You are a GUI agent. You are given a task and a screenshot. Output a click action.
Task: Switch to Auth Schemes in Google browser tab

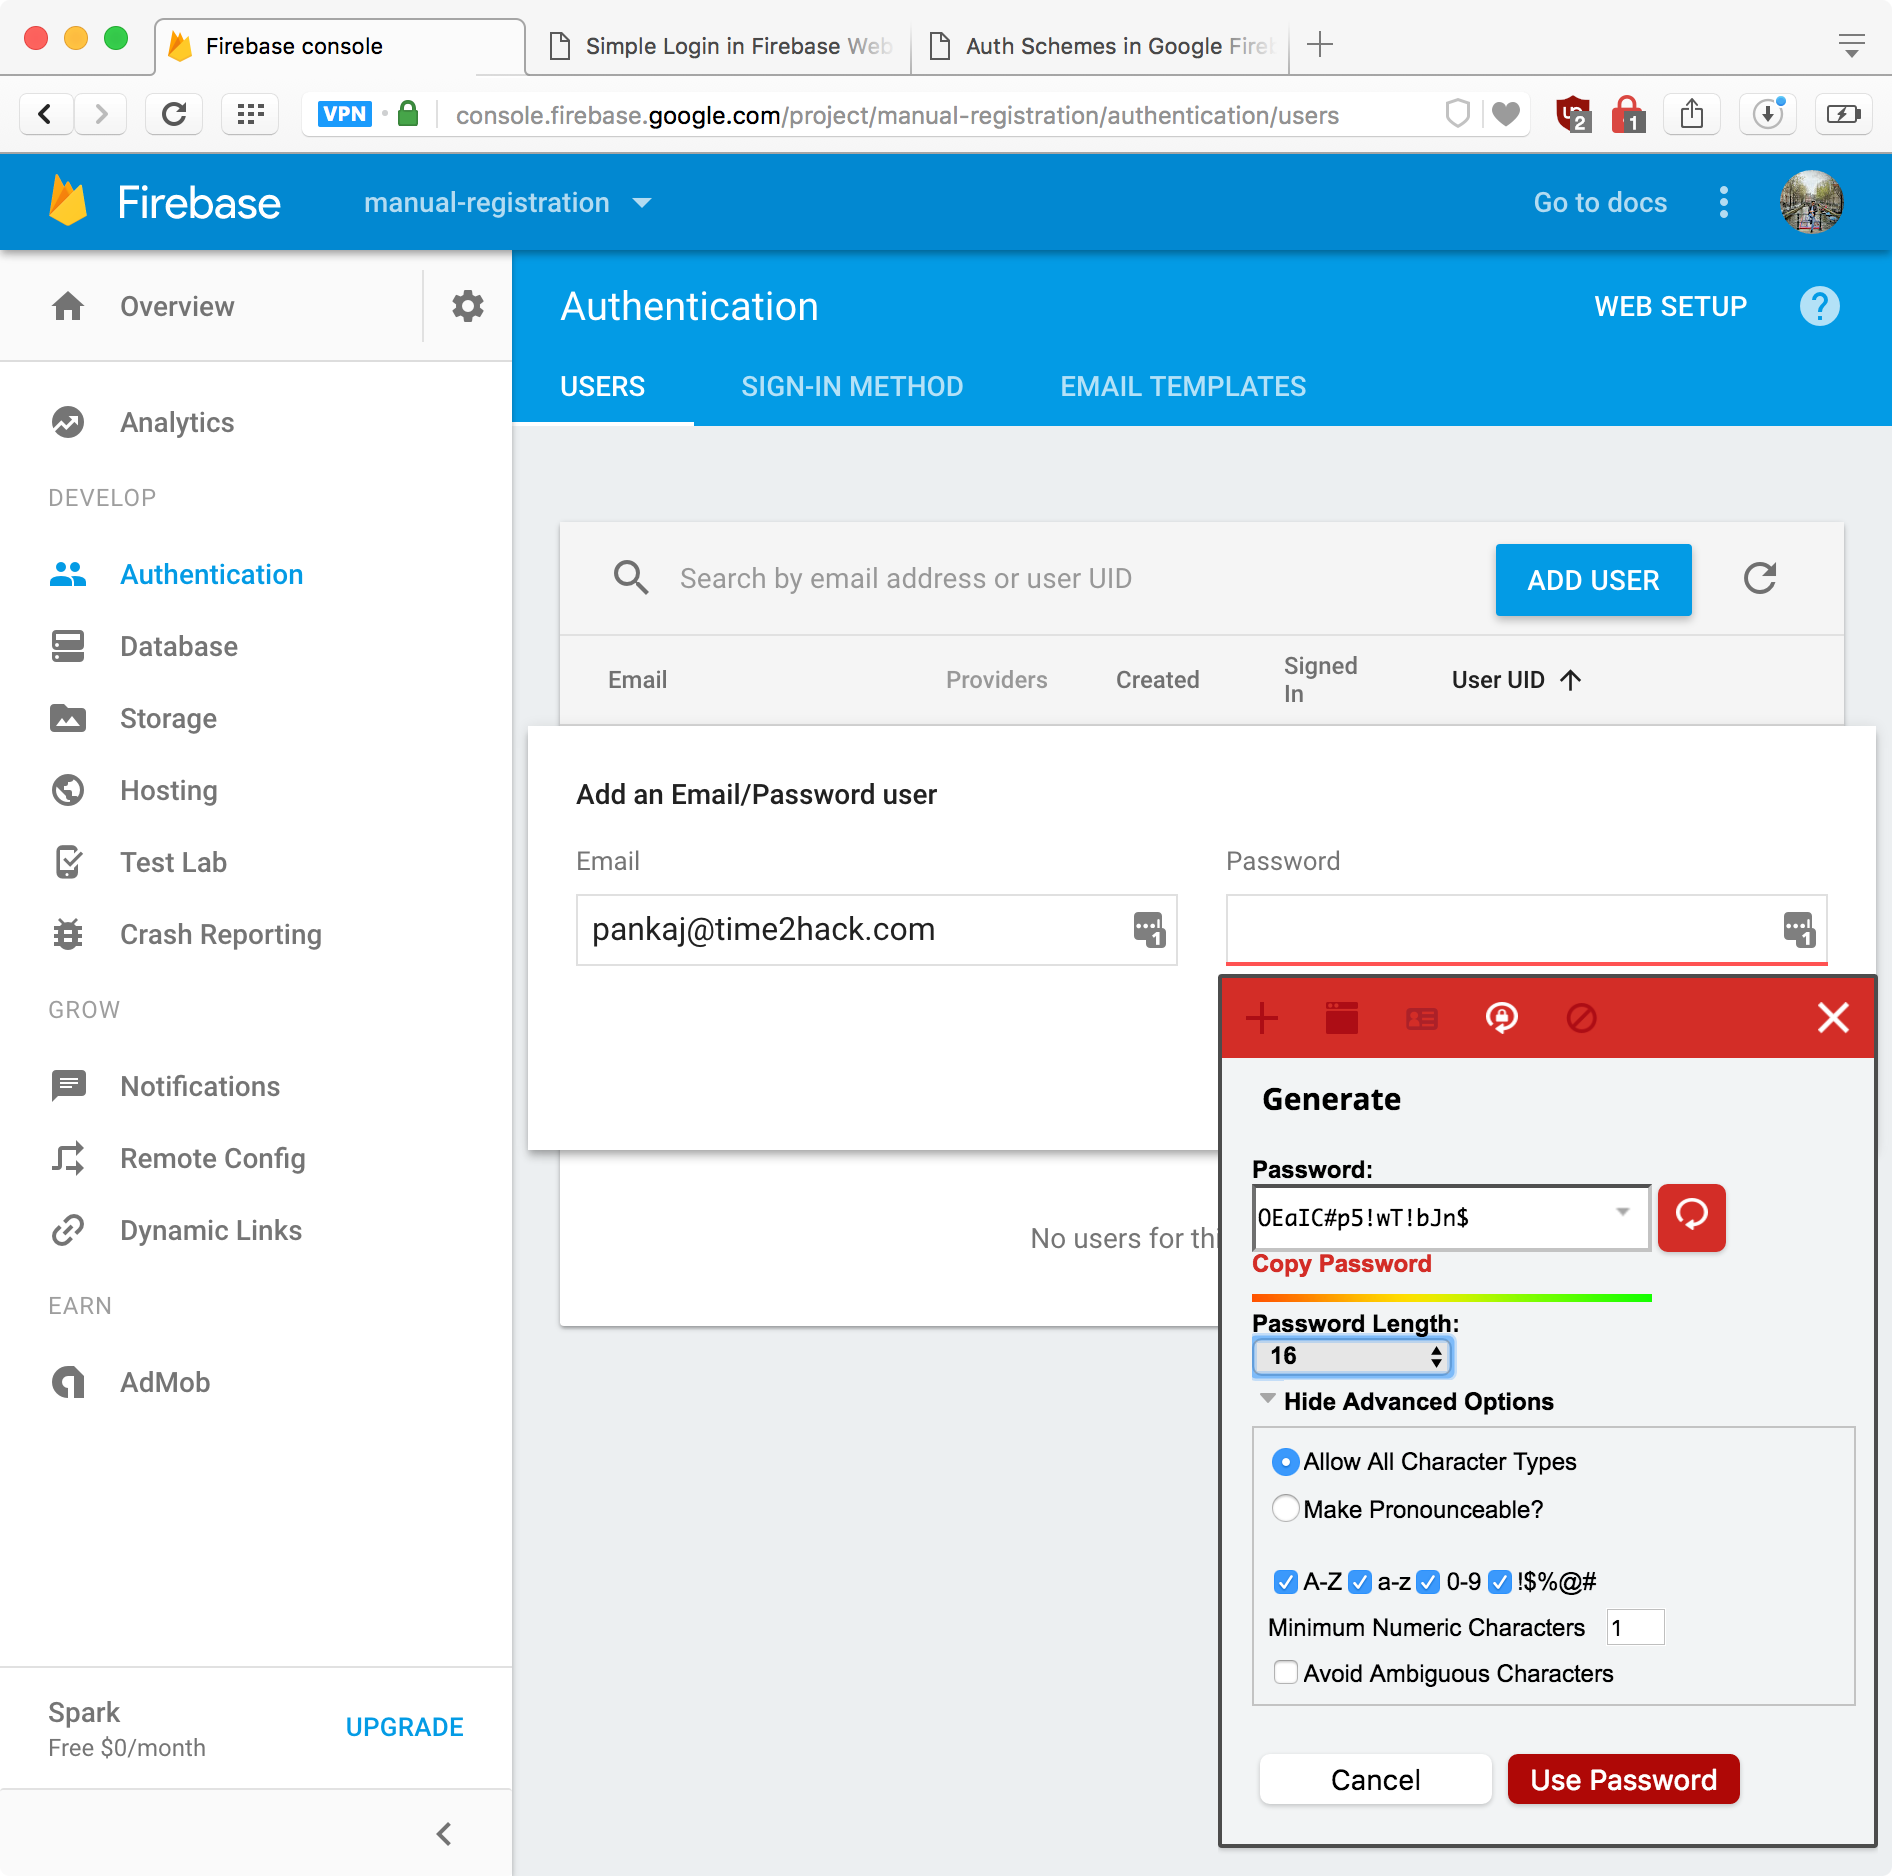point(1101,46)
